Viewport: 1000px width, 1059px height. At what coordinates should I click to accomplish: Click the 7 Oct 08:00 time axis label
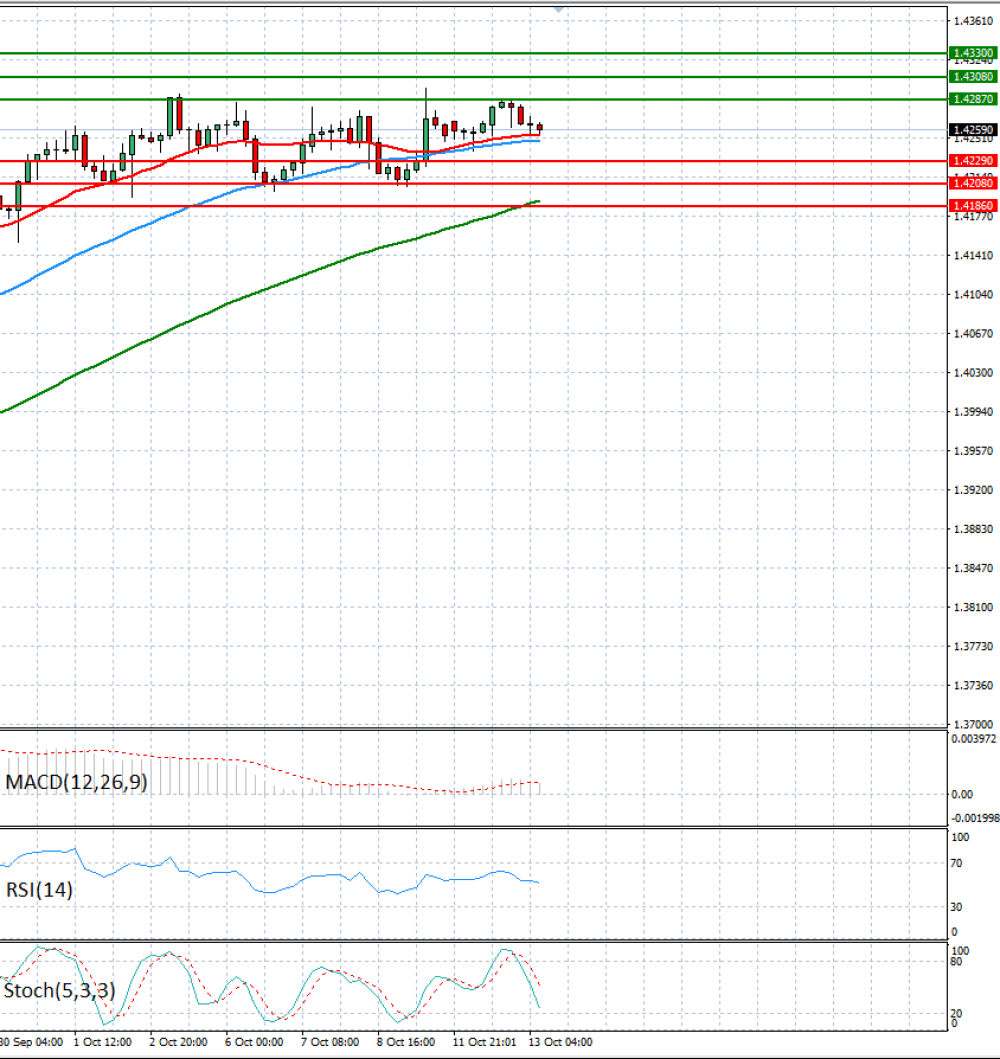[330, 1042]
